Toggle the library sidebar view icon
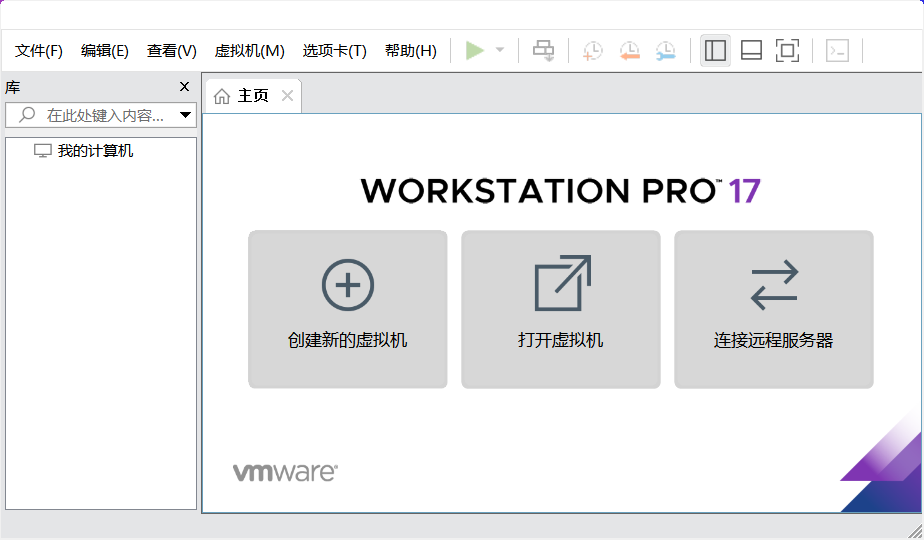The height and width of the screenshot is (540, 924). coord(715,51)
